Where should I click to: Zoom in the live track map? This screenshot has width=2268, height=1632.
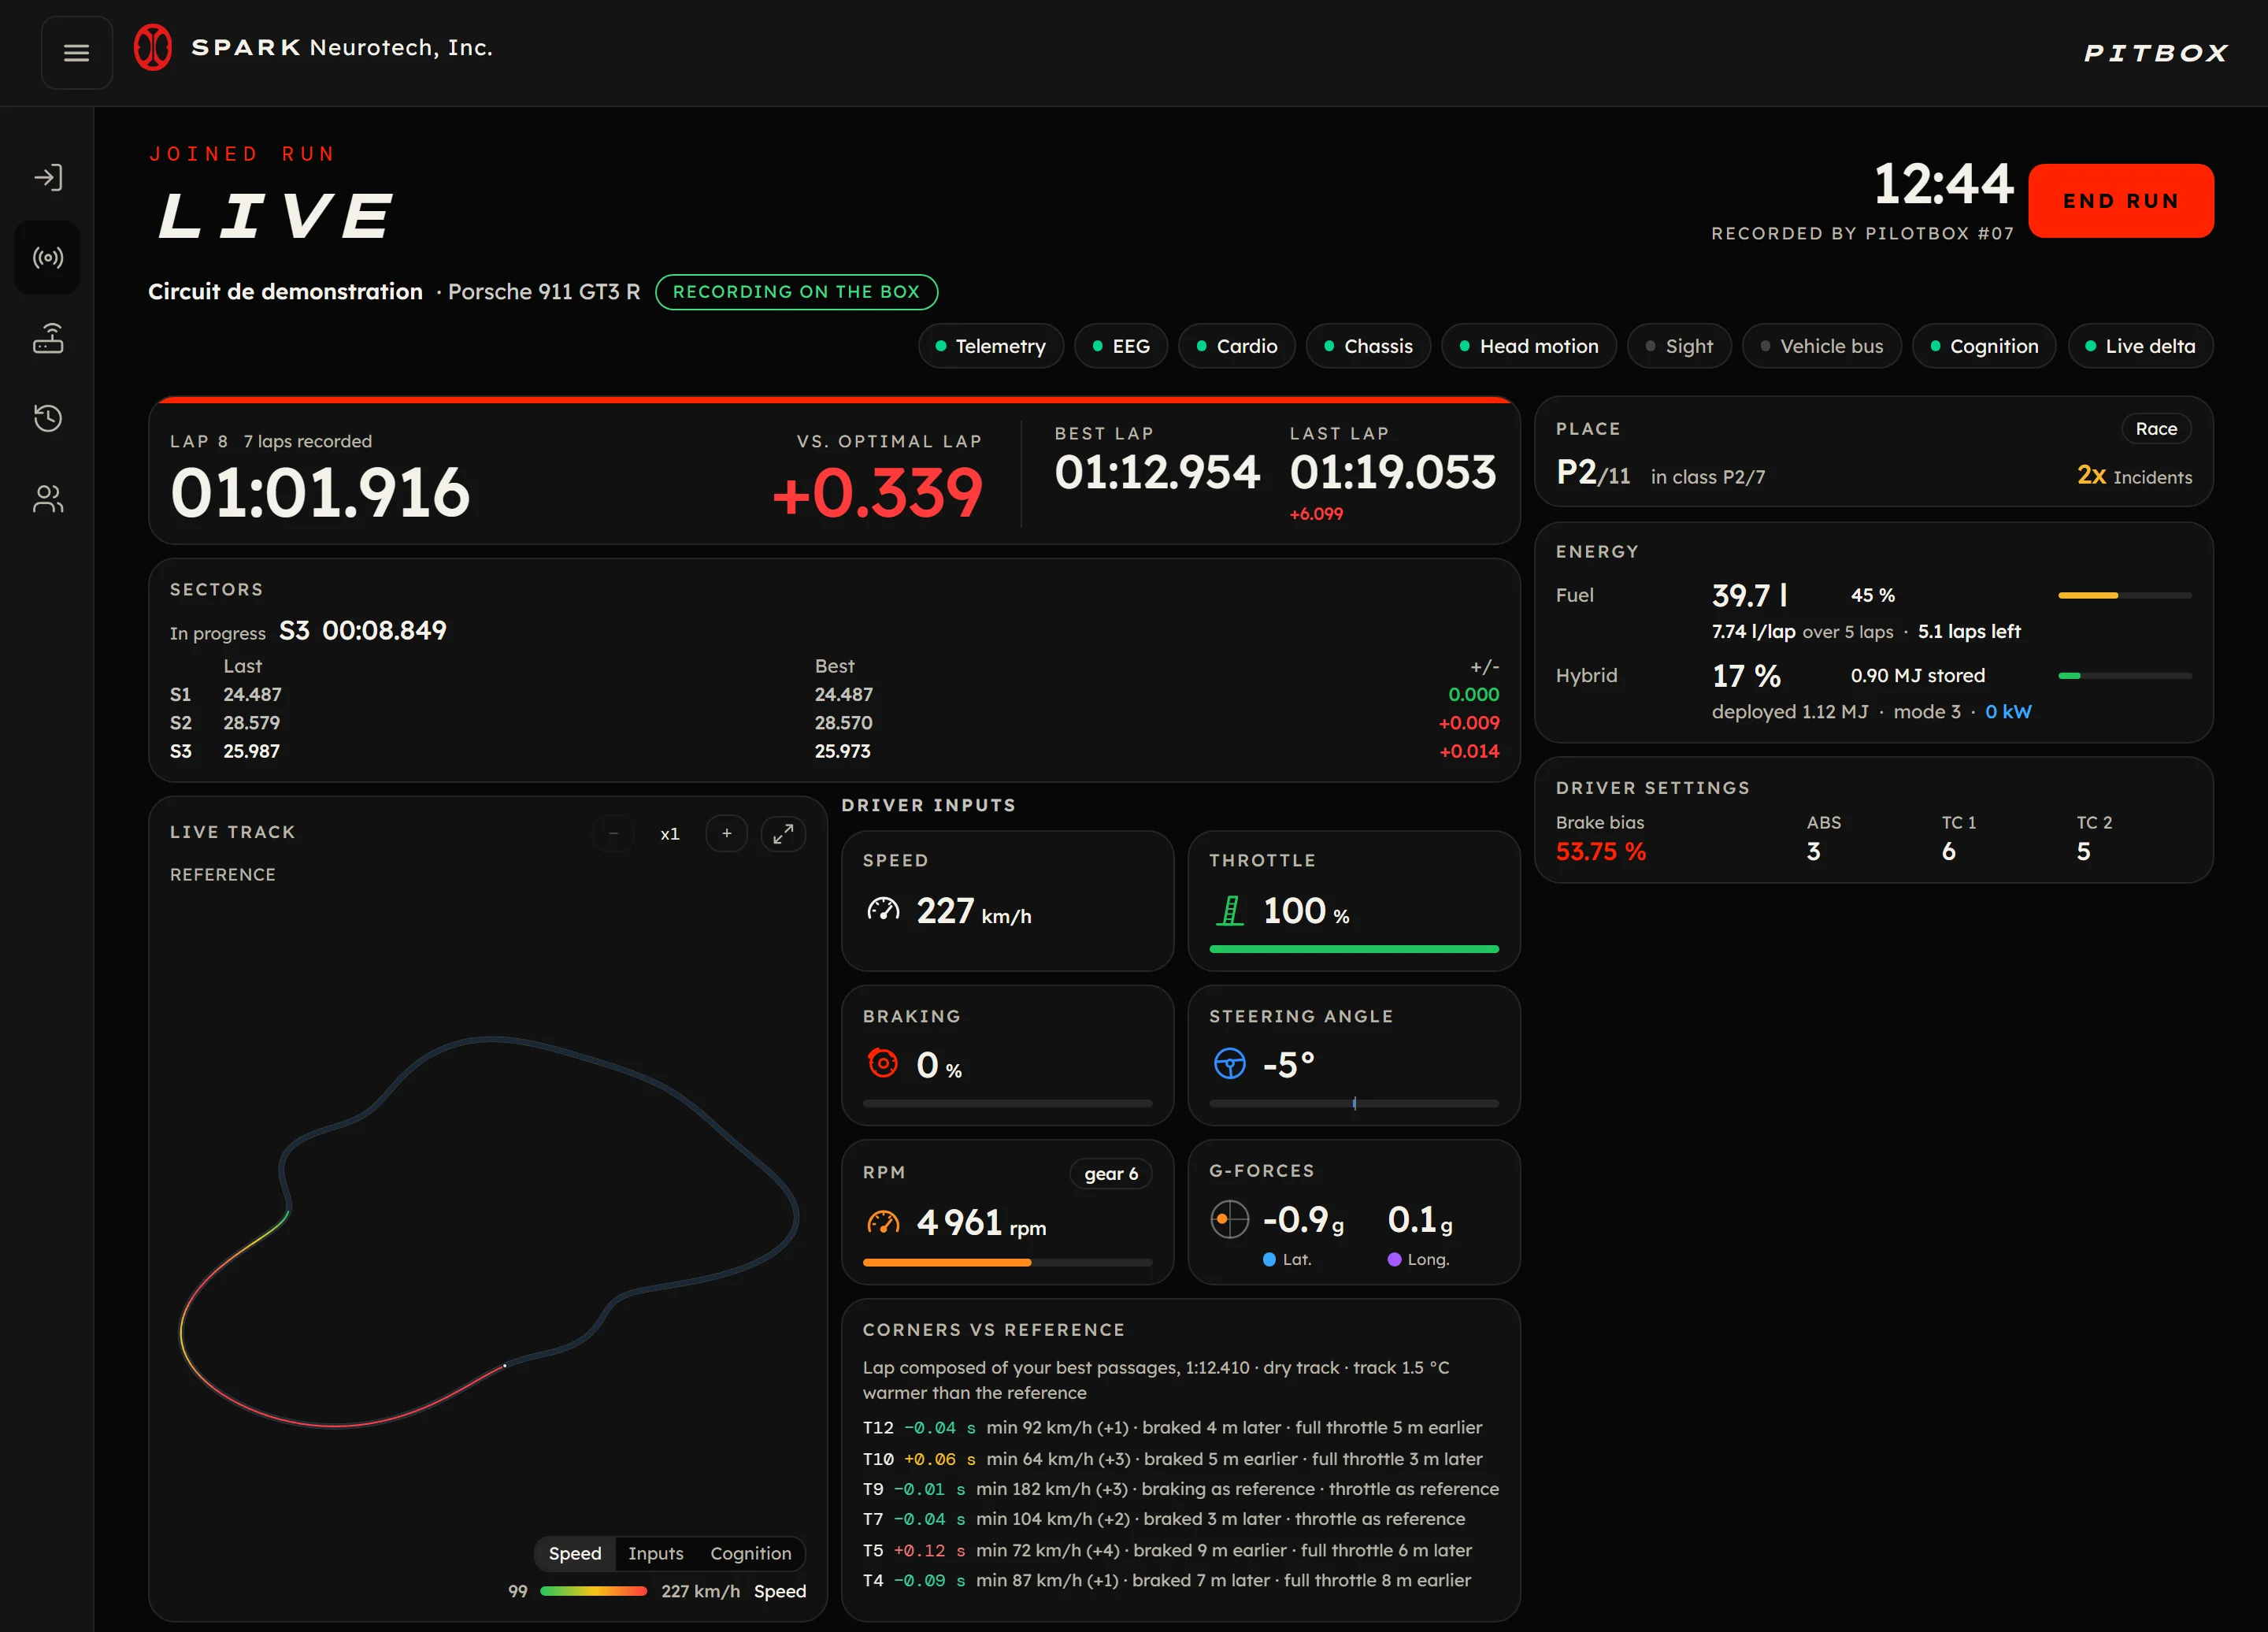[x=727, y=833]
